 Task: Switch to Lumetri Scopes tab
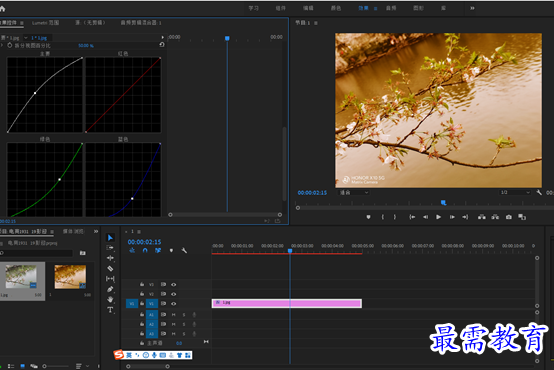coord(46,23)
